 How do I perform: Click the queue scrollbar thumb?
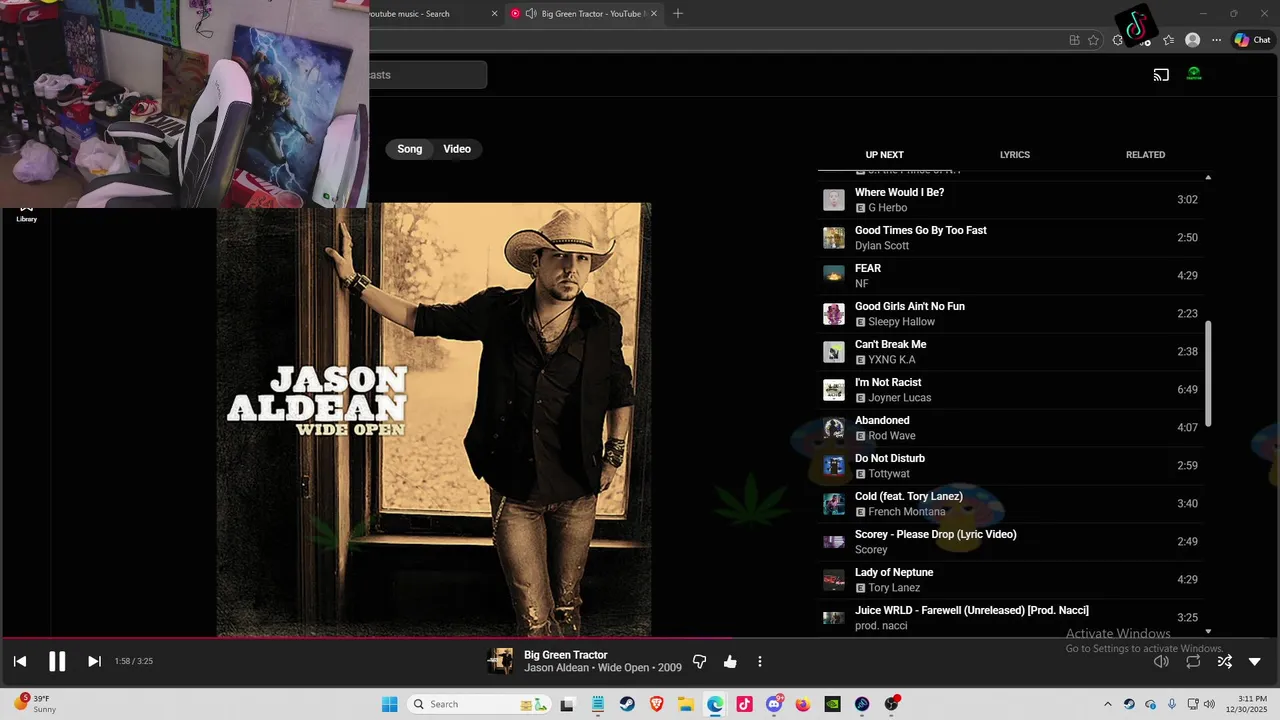(x=1208, y=373)
